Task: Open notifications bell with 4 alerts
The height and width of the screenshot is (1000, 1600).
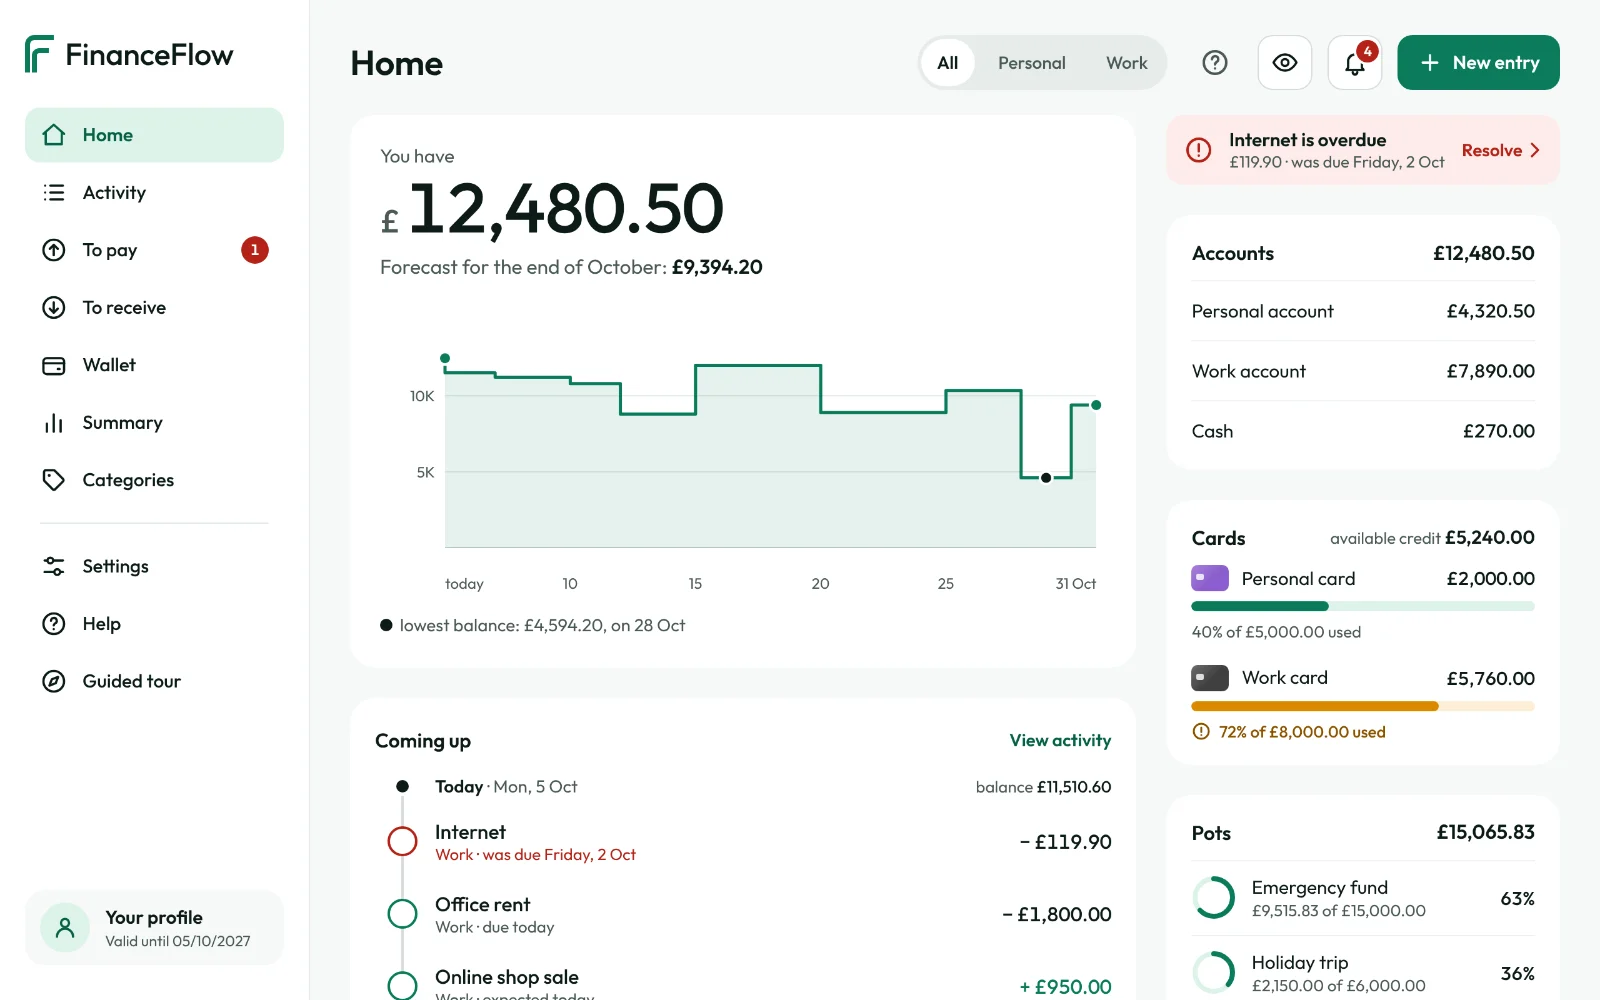Action: coord(1355,63)
